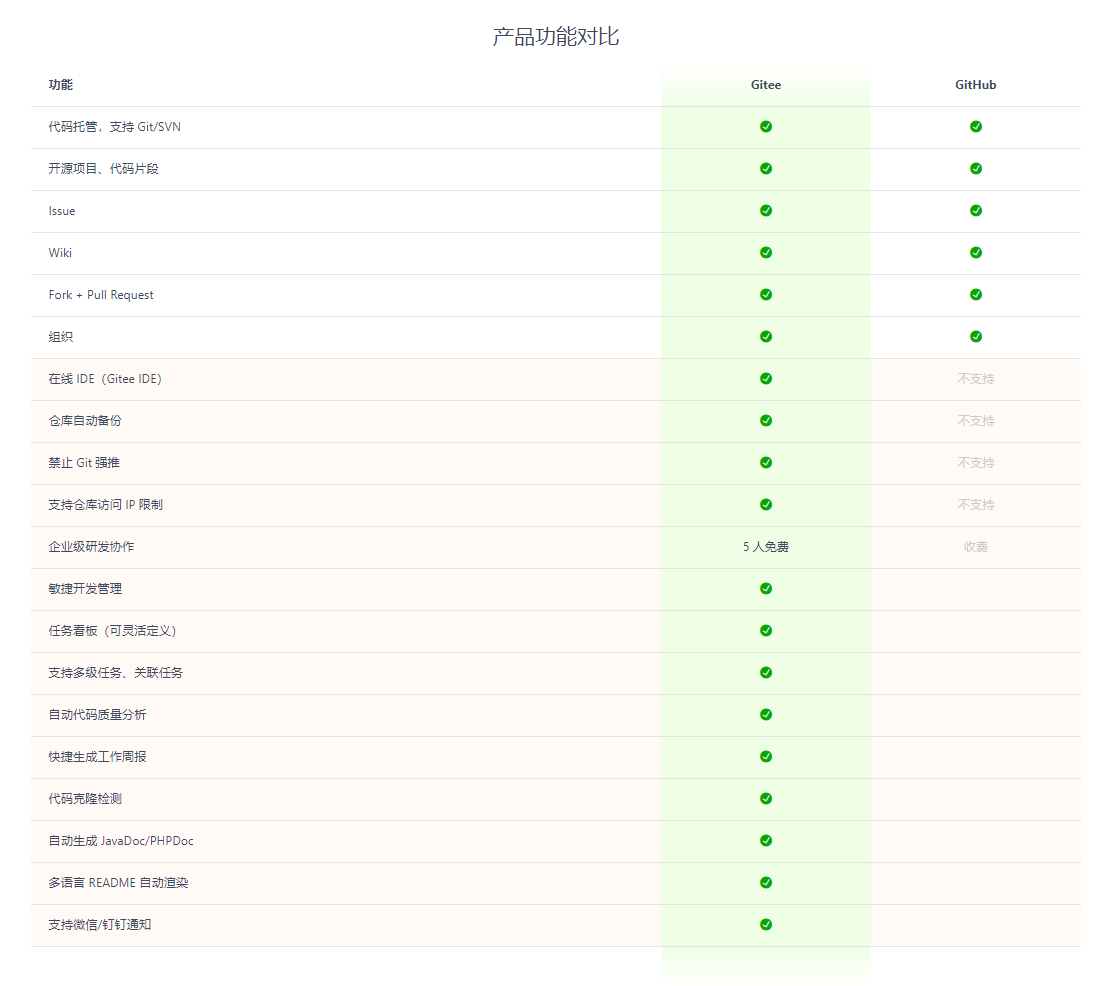
Task: Click Gitee checkmark in 开源项目、代码片段 row
Action: [x=766, y=168]
